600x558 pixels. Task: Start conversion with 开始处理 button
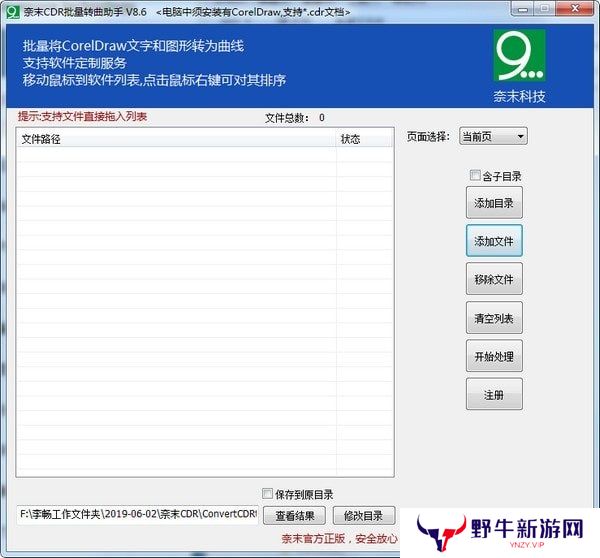coord(494,356)
